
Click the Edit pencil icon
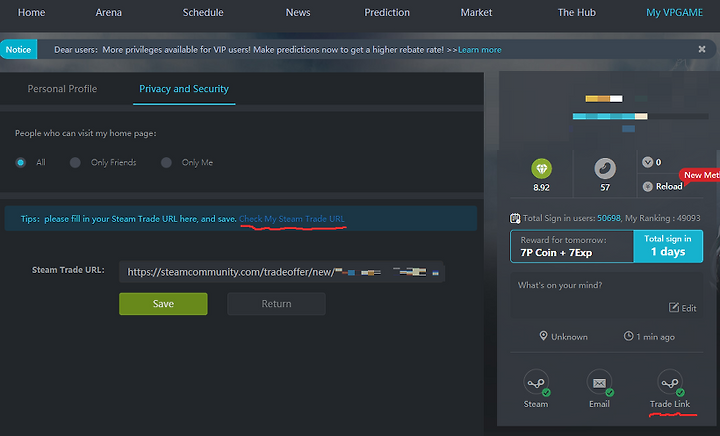point(674,307)
